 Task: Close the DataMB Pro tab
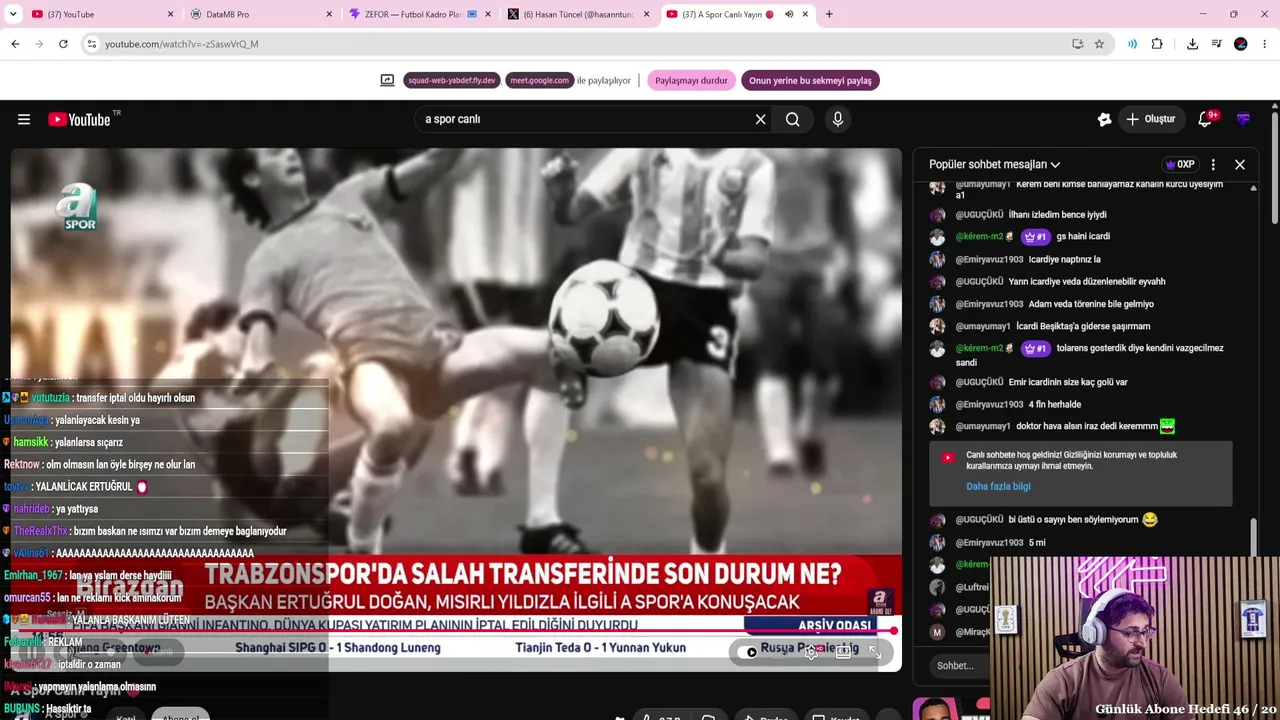[329, 14]
